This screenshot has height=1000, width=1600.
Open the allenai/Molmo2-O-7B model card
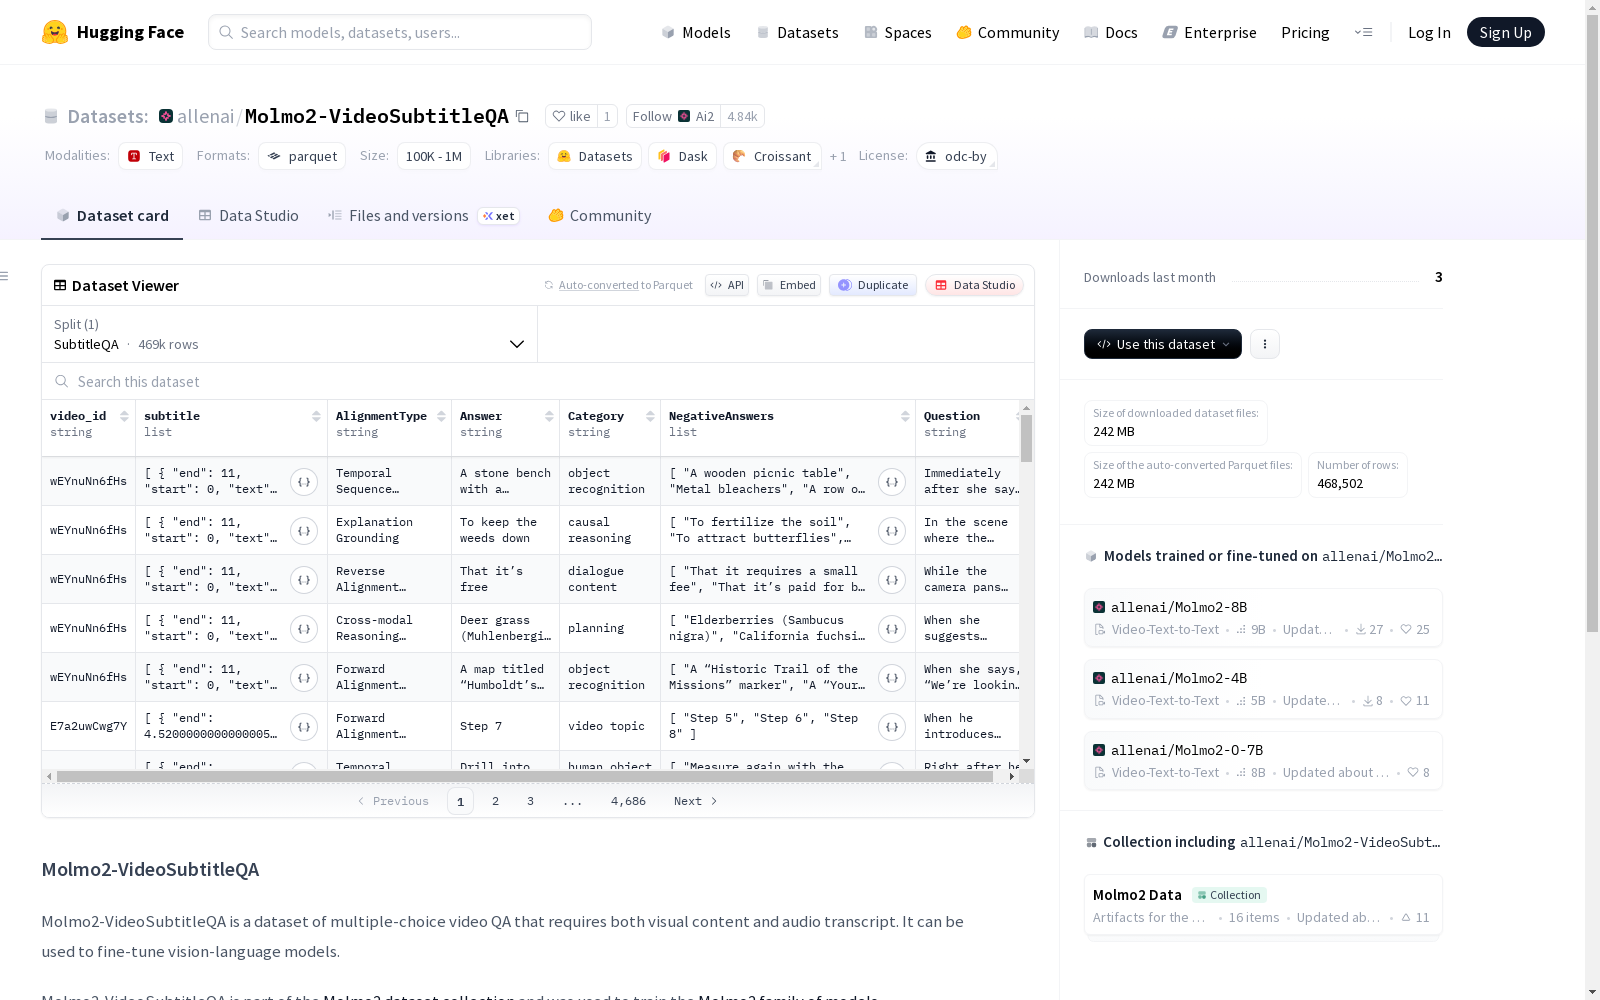[x=1263, y=761]
